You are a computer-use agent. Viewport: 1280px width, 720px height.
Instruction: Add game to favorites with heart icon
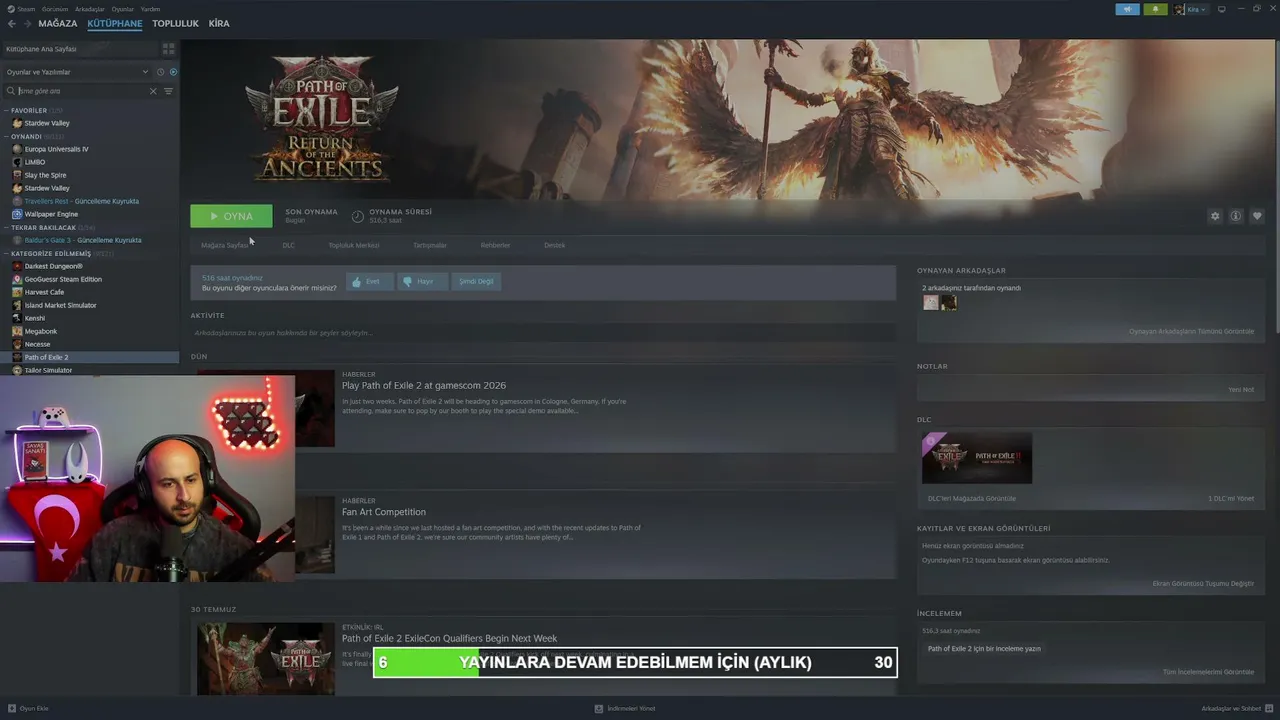pos(1257,216)
